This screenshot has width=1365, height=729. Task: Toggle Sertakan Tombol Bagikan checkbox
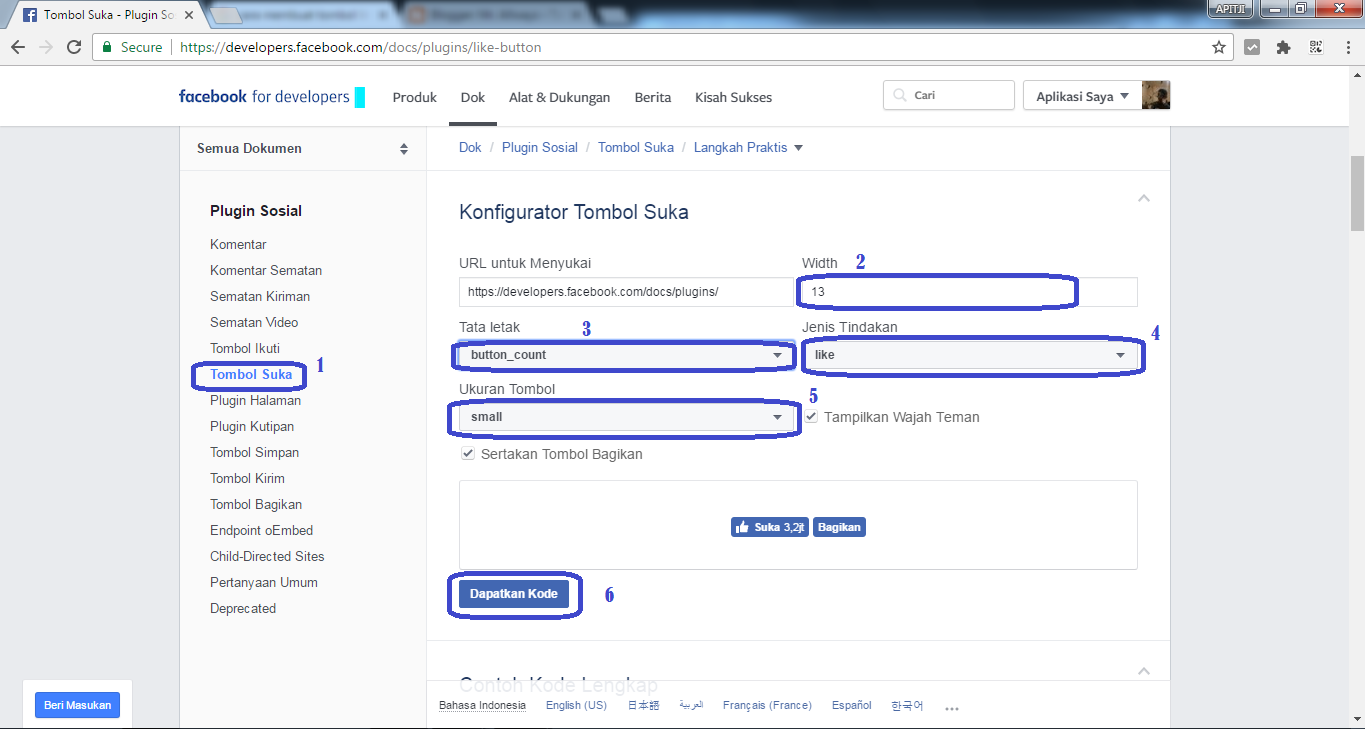point(467,454)
